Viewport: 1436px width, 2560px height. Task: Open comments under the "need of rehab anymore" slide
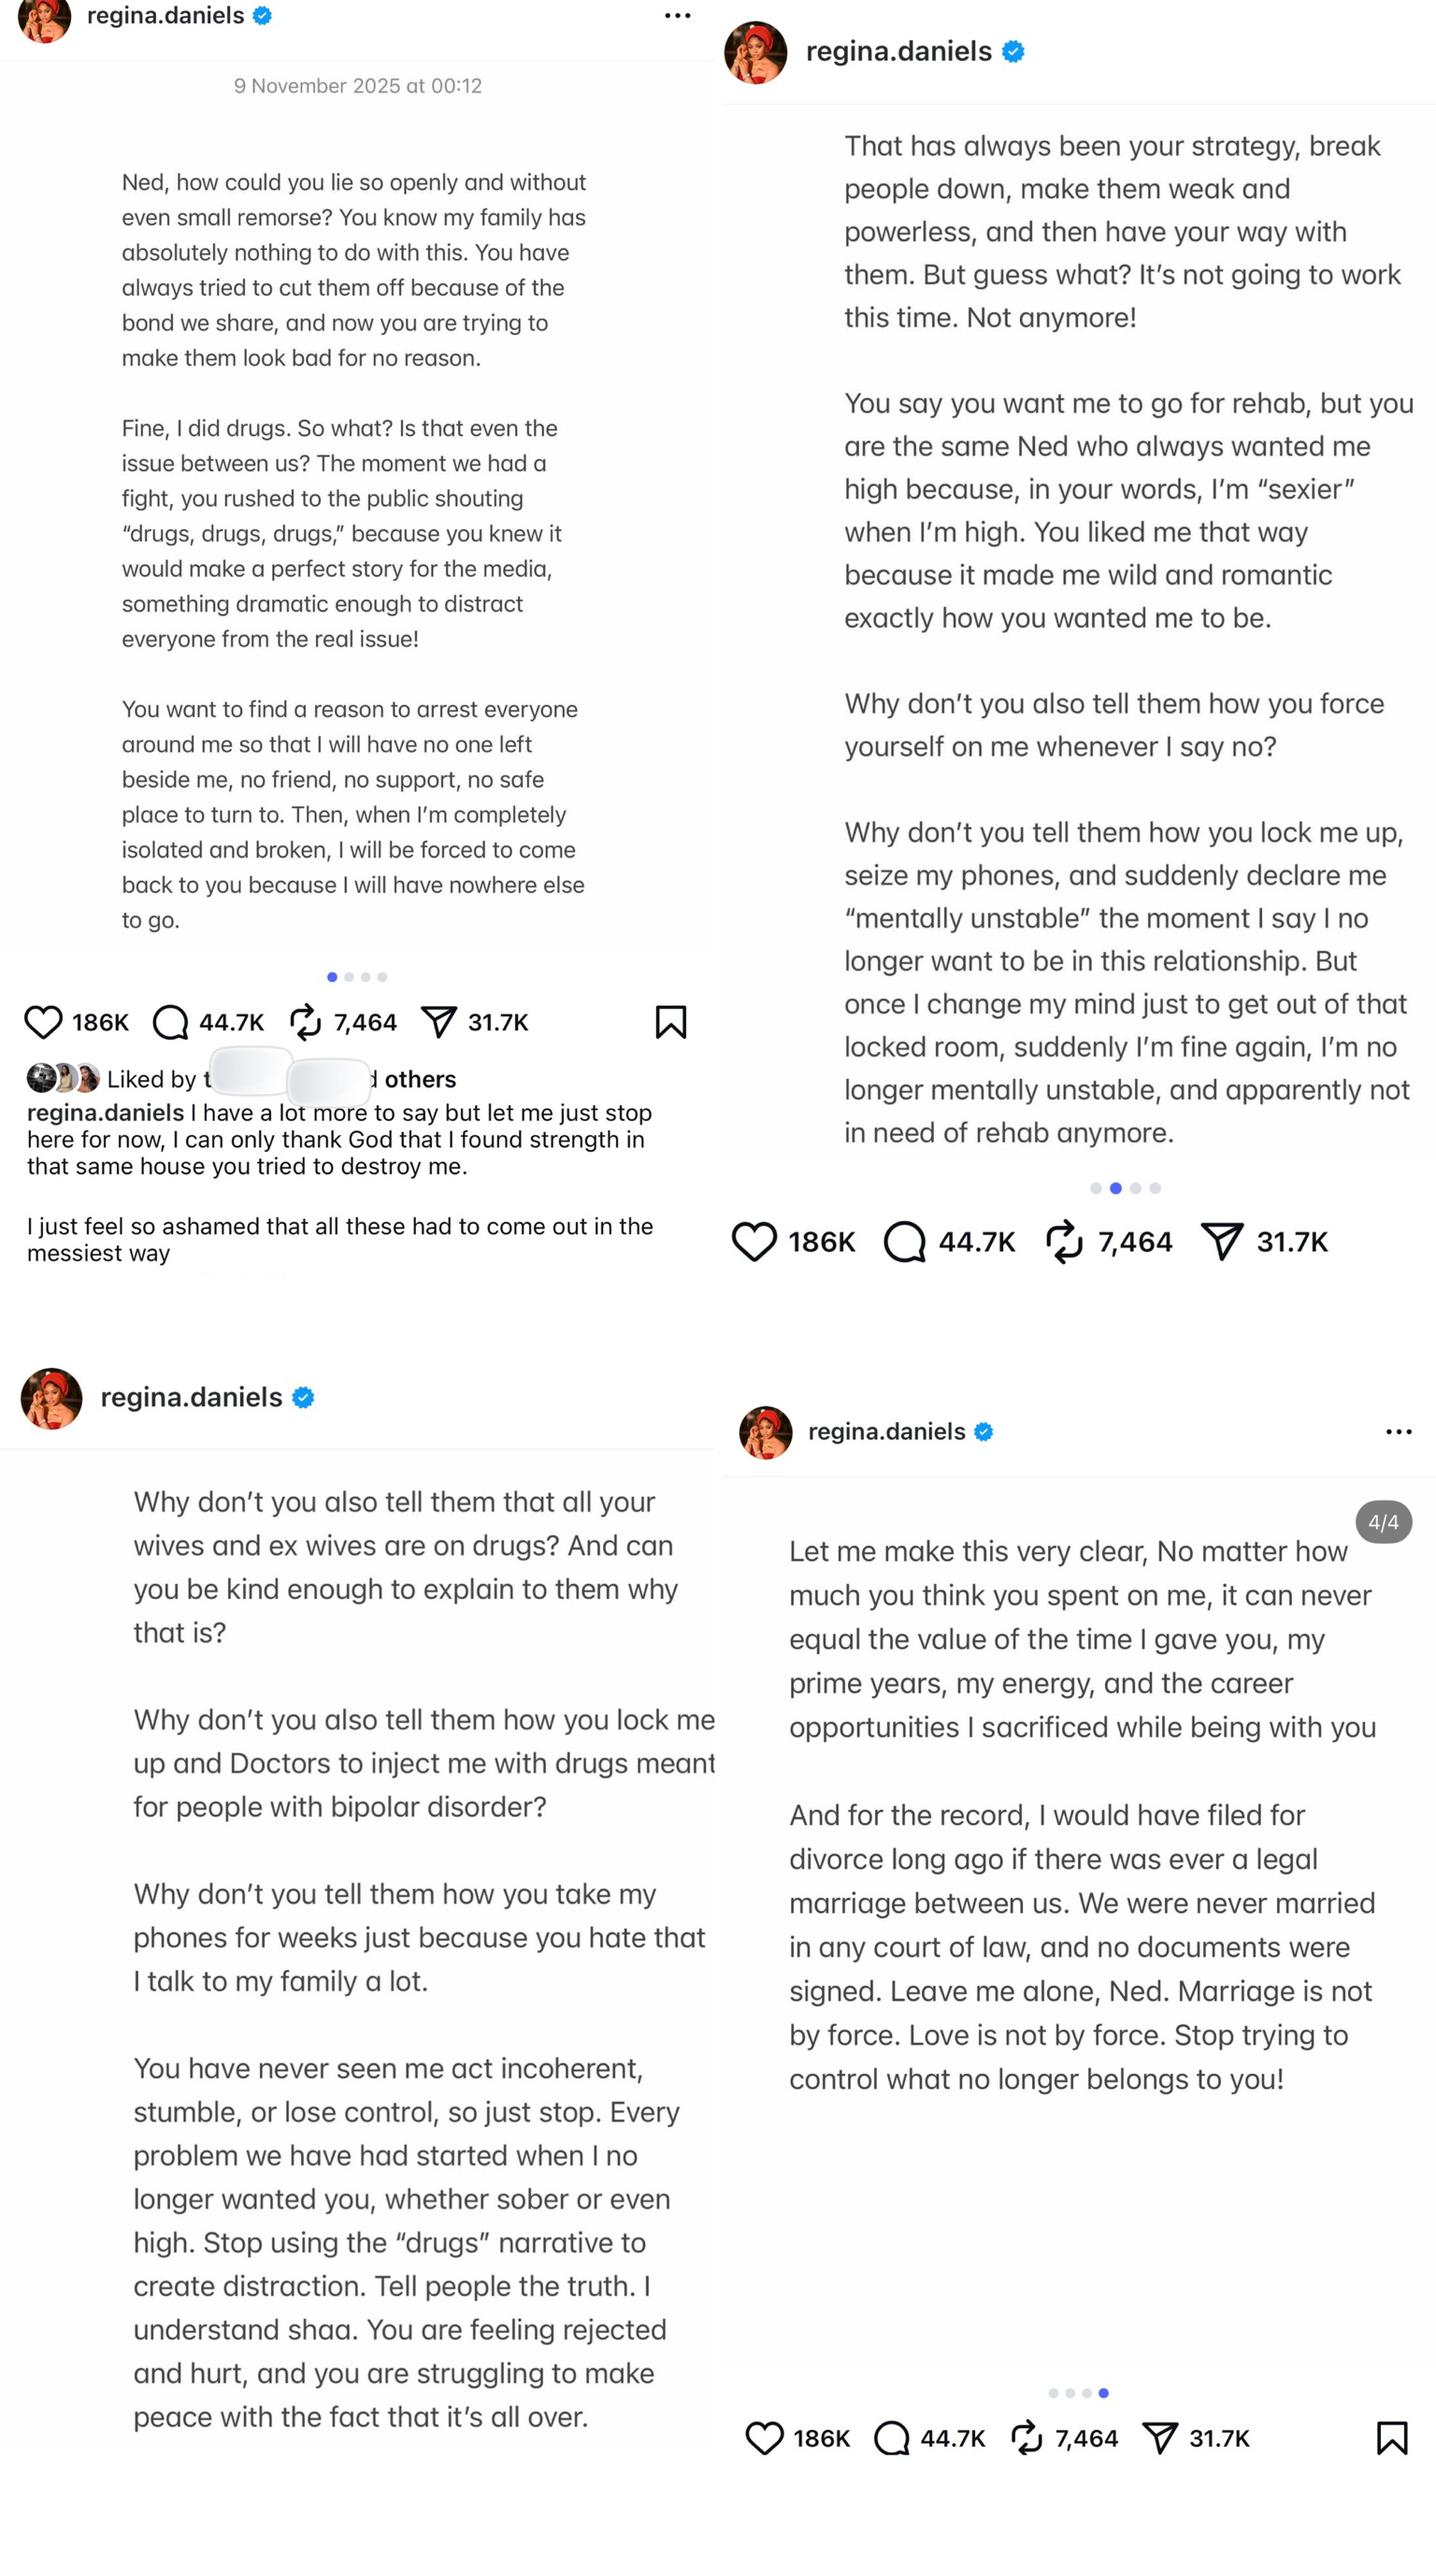[905, 1242]
